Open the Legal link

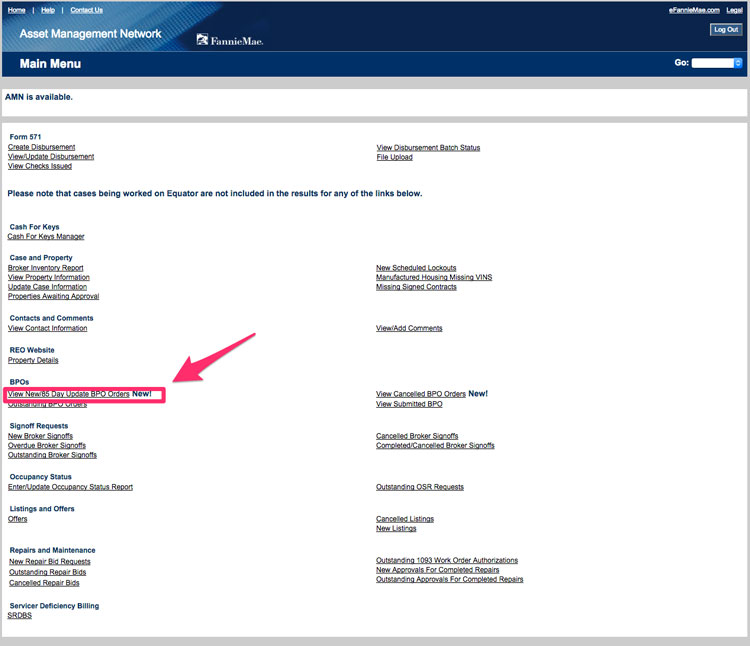pyautogui.click(x=734, y=10)
